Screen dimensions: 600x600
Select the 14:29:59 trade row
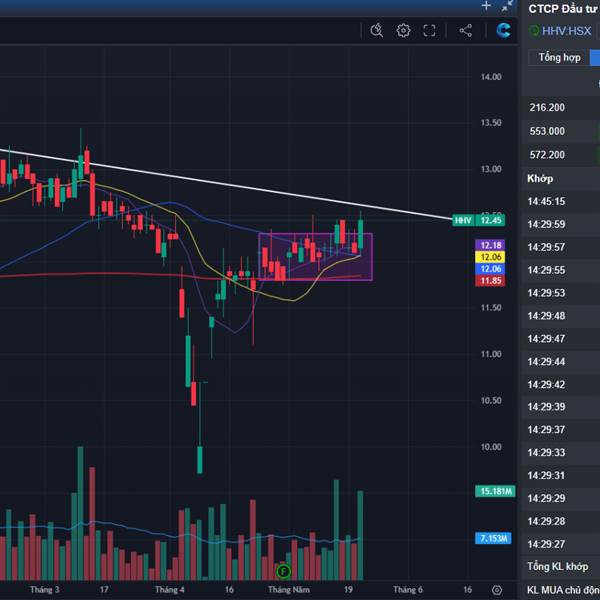[561, 224]
